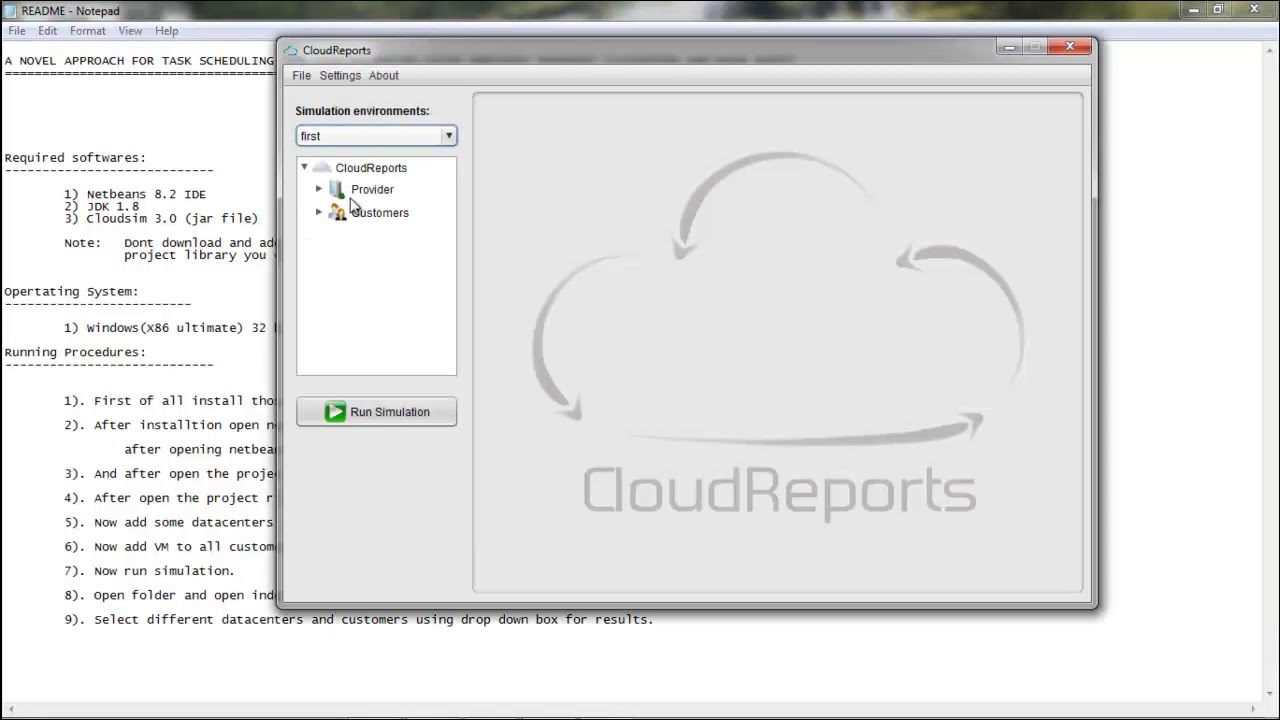Click "Required softwares:" text in Notepad

(75, 158)
